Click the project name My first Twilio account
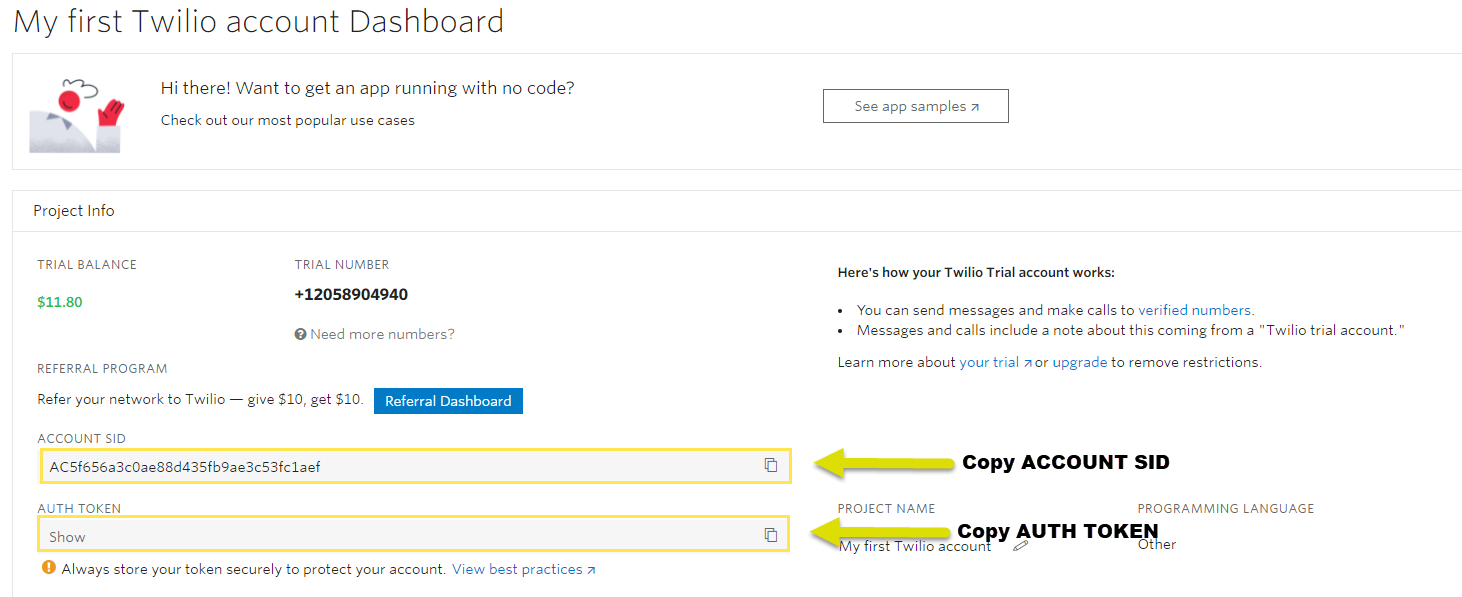The width and height of the screenshot is (1462, 597). pos(915,546)
